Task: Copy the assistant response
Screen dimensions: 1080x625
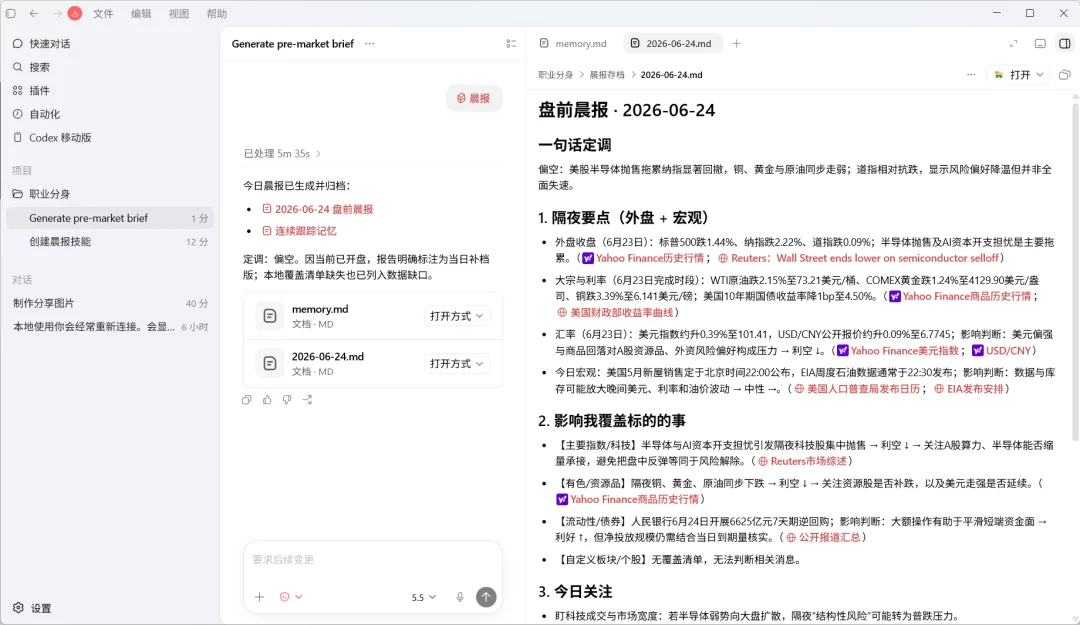Action: point(247,400)
